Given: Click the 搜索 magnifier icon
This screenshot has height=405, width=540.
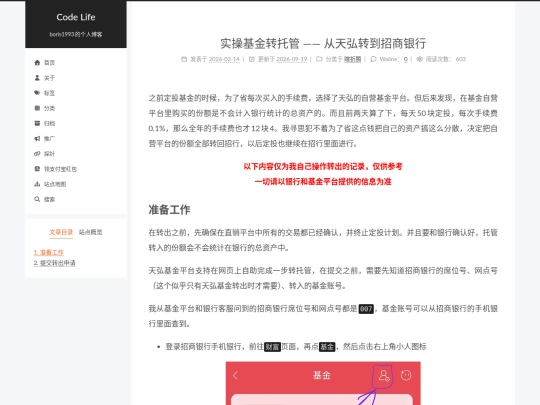Looking at the screenshot, I should click(x=37, y=199).
